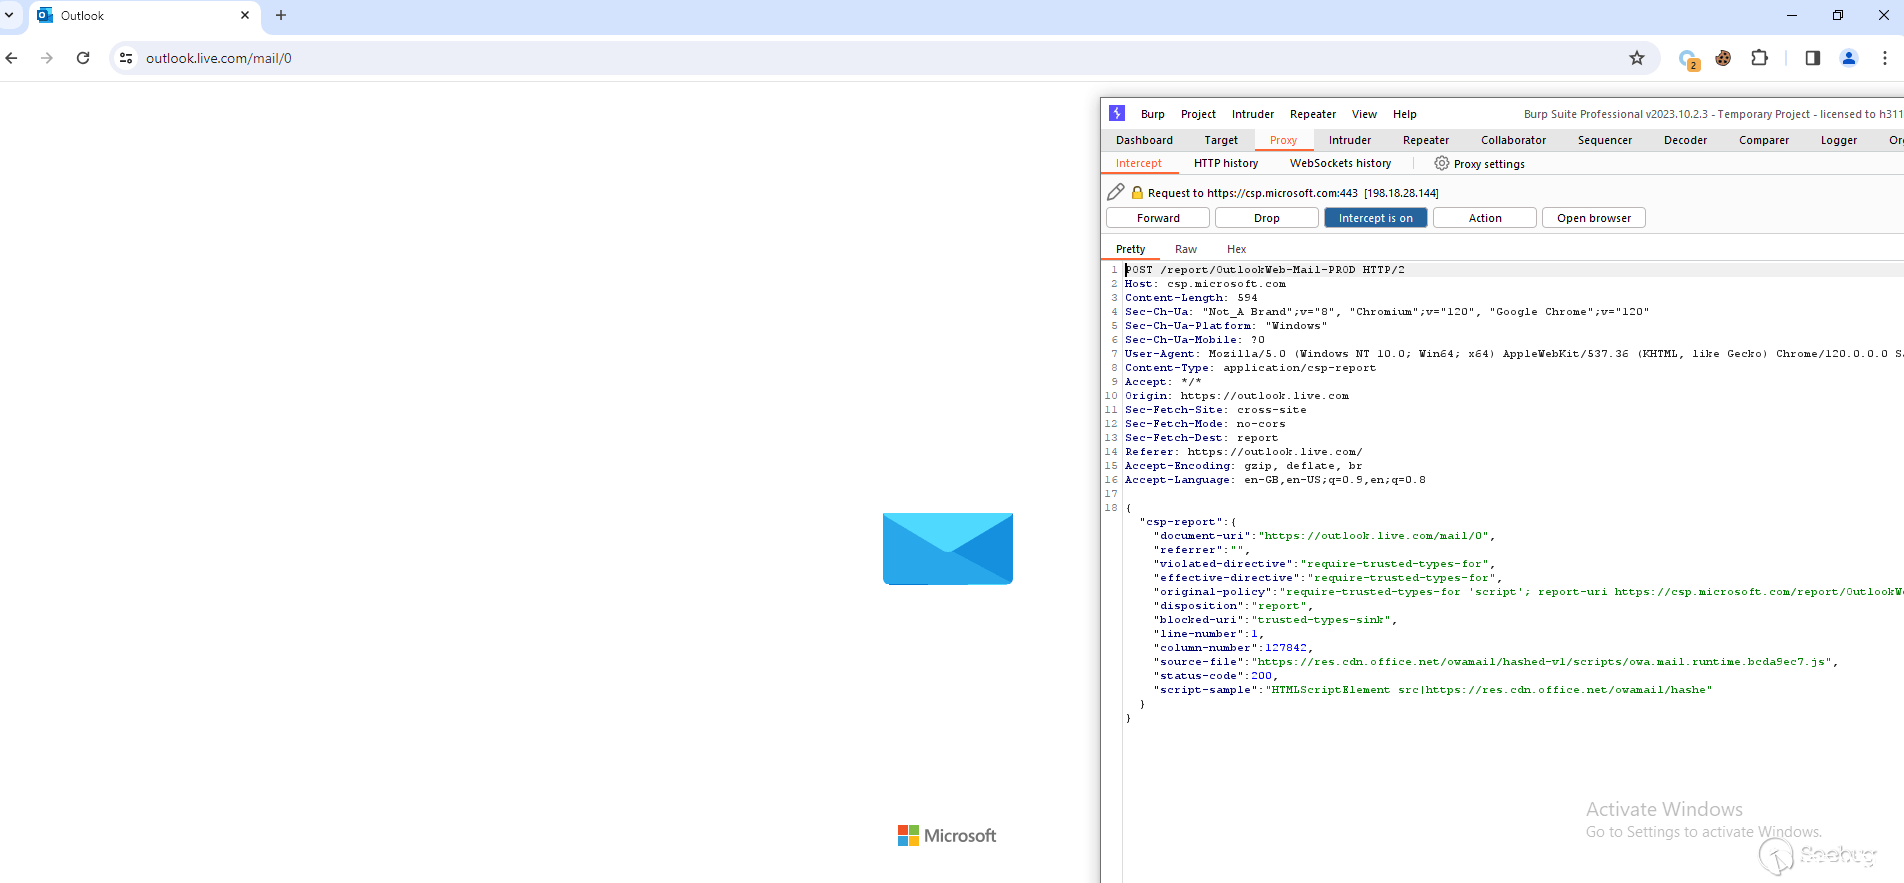Open Proxy settings gear icon
1904x883 pixels.
[x=1441, y=163]
